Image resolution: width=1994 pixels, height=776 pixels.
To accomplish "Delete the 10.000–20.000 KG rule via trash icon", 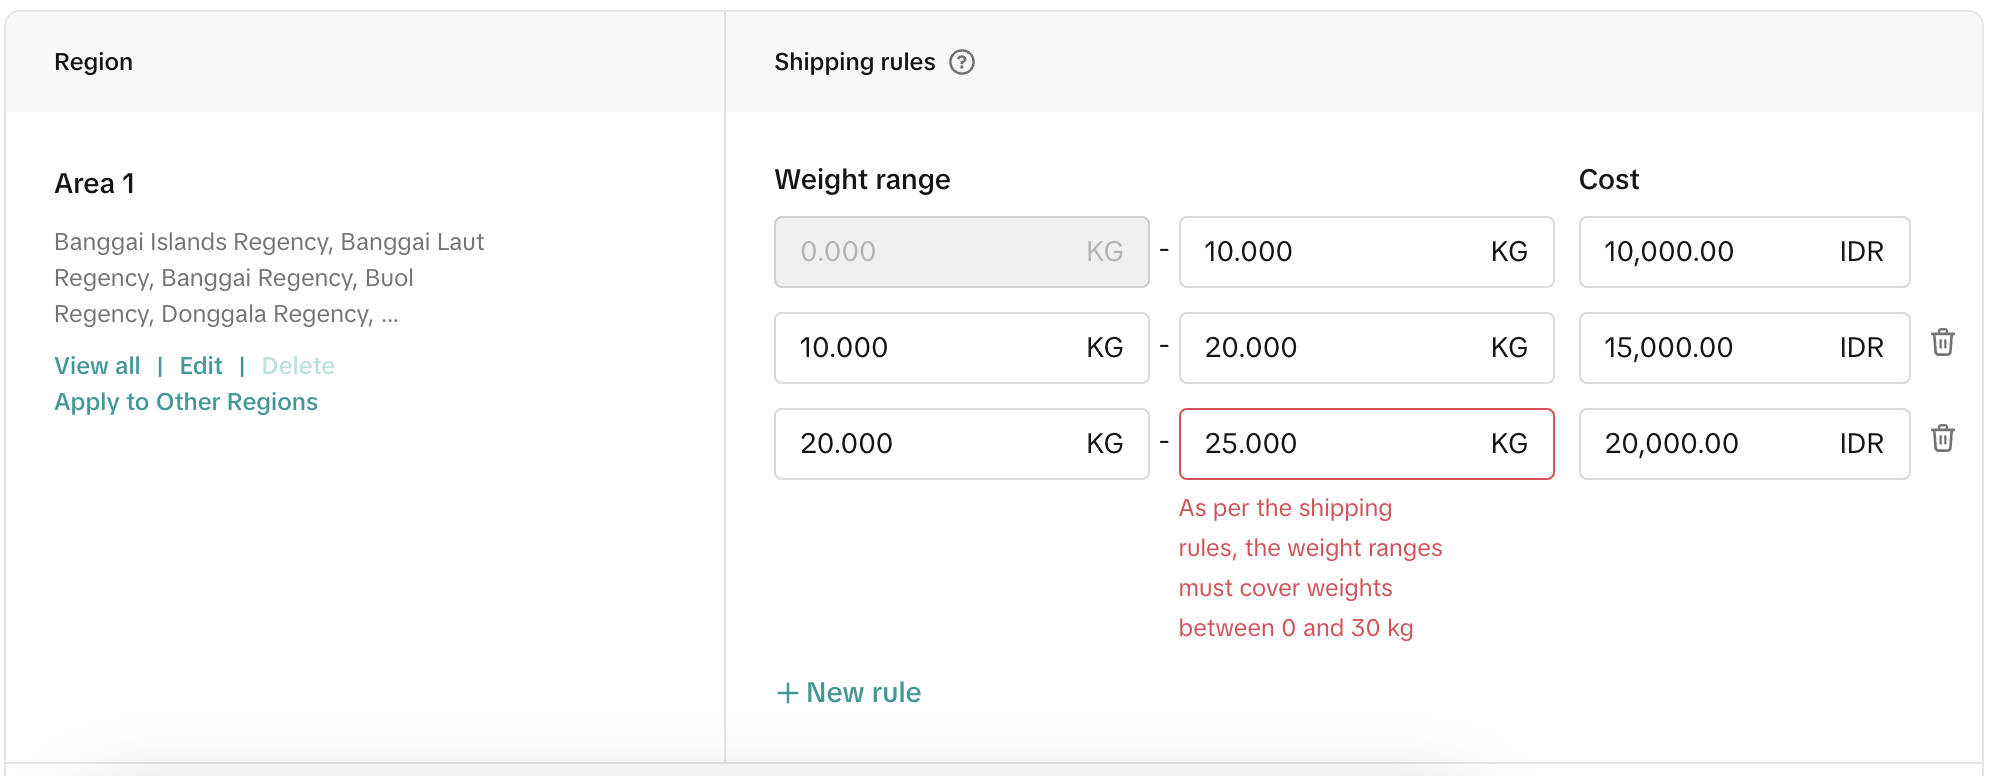I will point(1942,343).
